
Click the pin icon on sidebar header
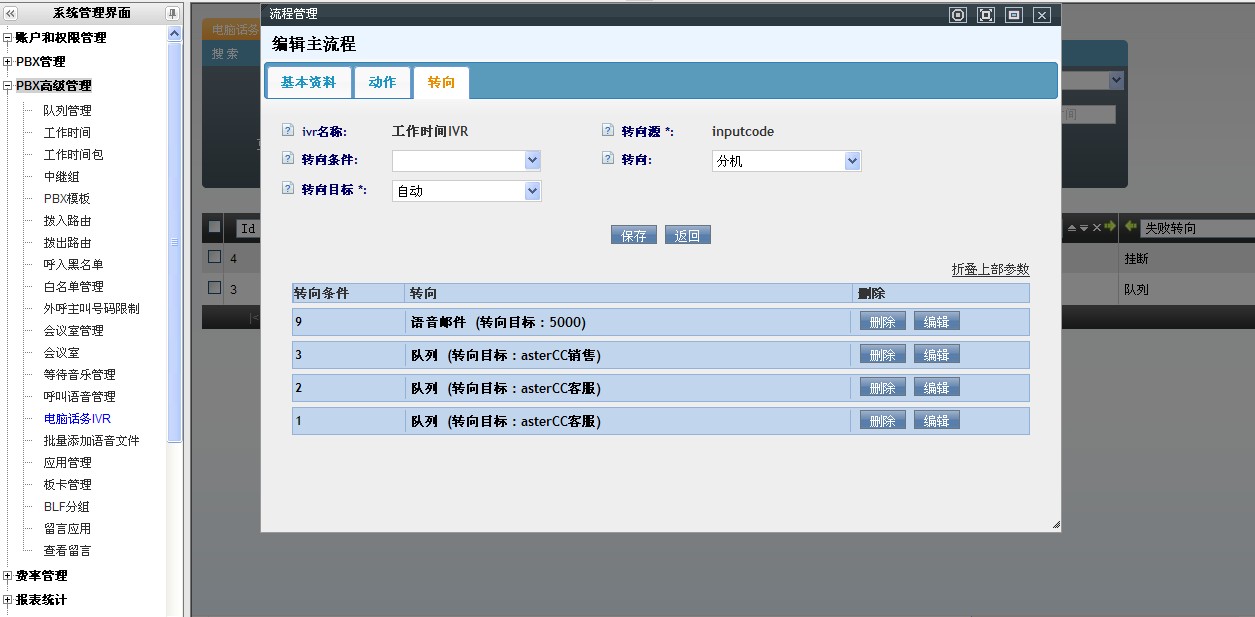(172, 13)
